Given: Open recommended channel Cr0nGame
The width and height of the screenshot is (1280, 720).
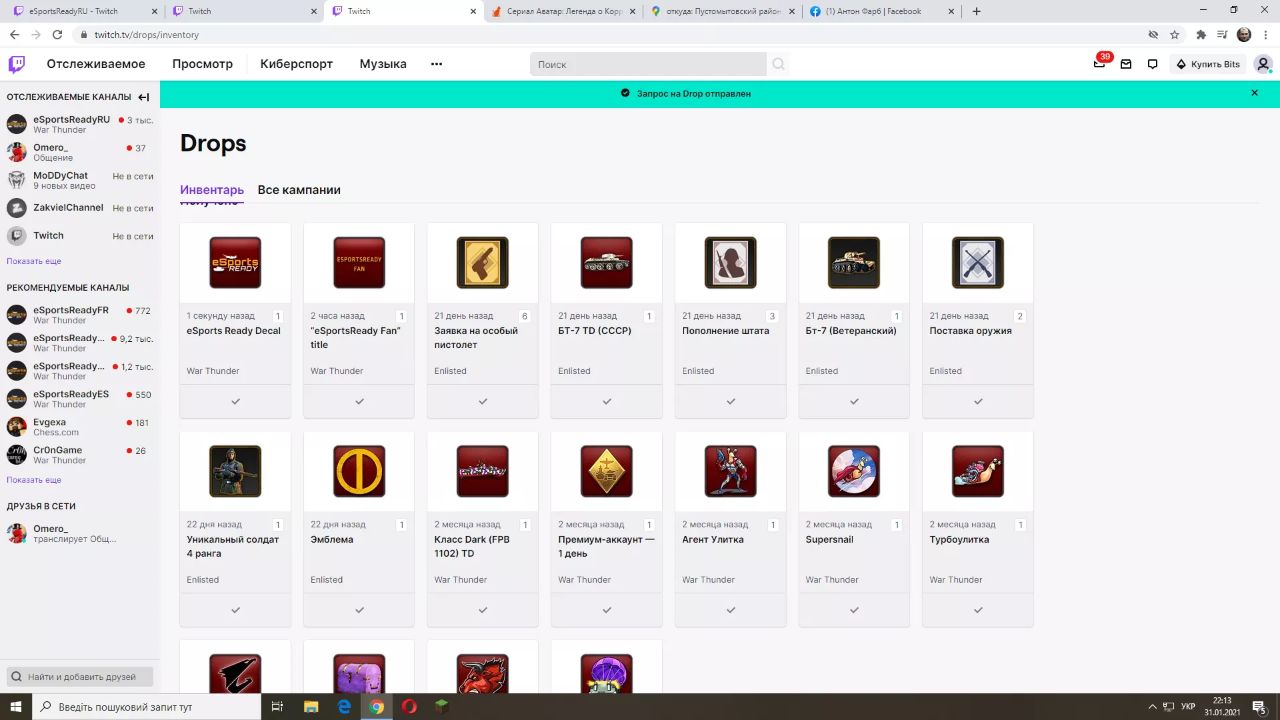Looking at the screenshot, I should 80,455.
